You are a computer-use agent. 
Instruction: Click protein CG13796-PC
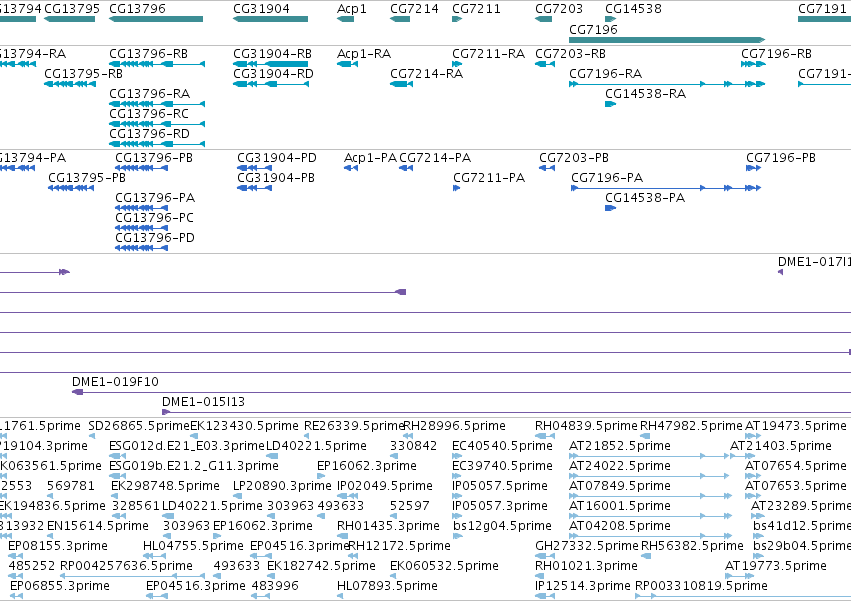141,229
